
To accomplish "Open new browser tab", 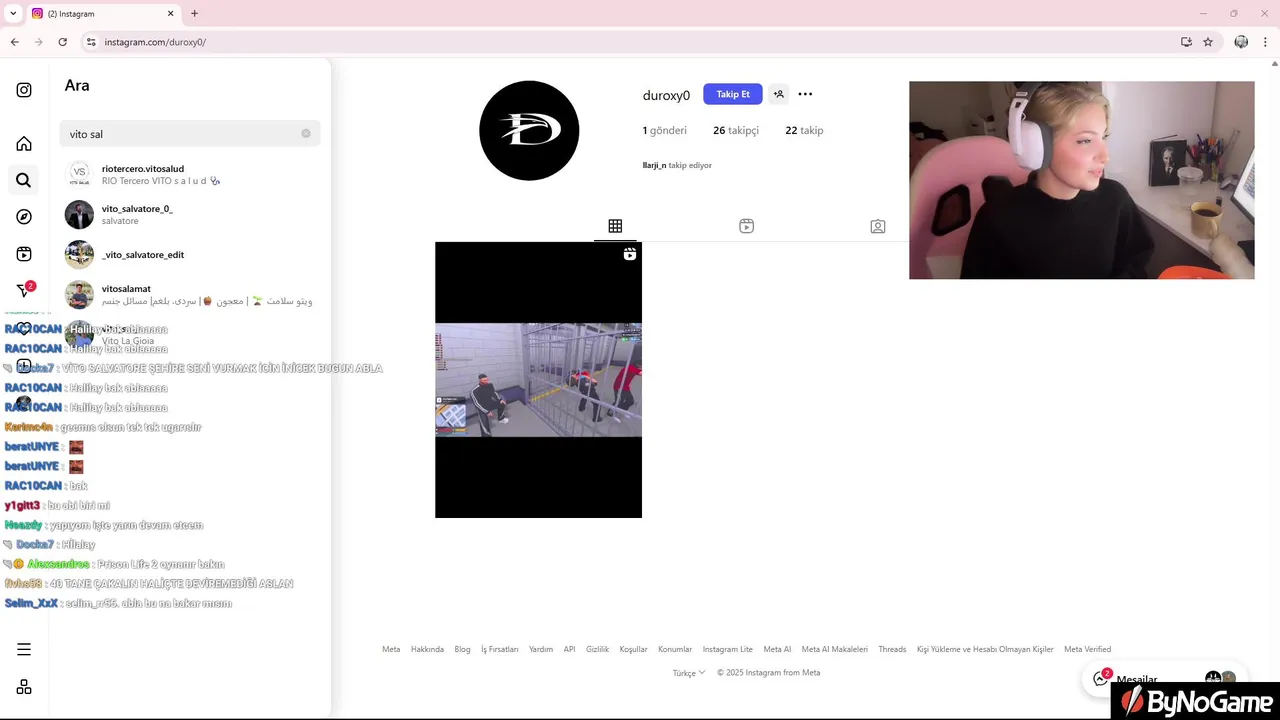I will tap(194, 14).
